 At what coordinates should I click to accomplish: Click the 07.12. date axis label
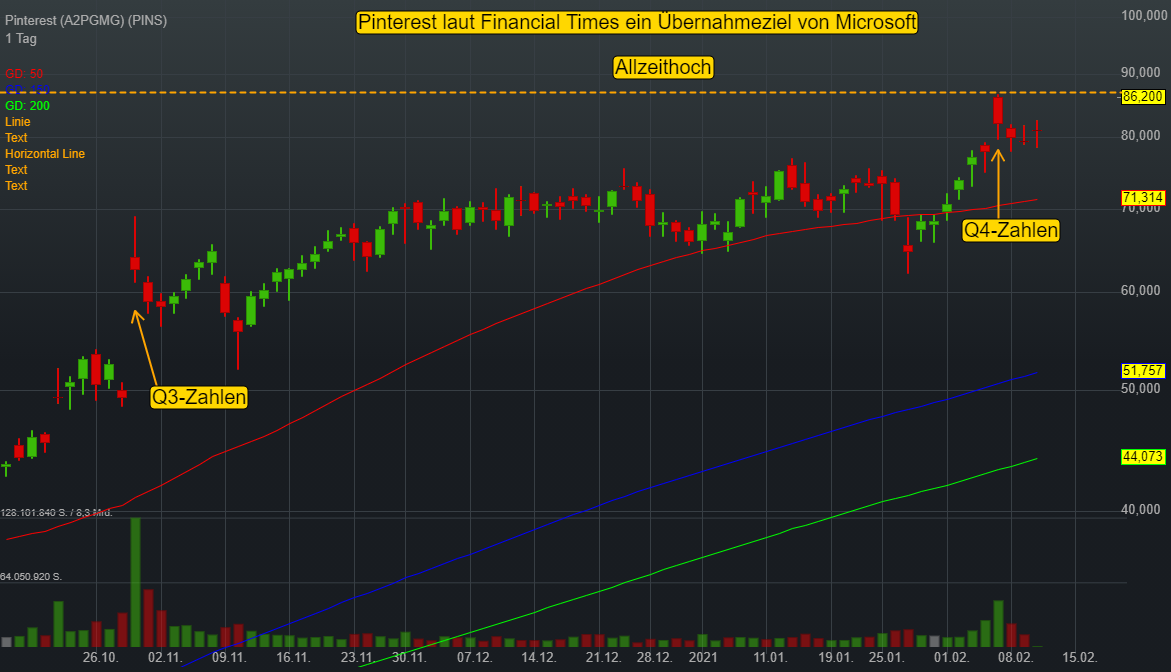[x=475, y=657]
